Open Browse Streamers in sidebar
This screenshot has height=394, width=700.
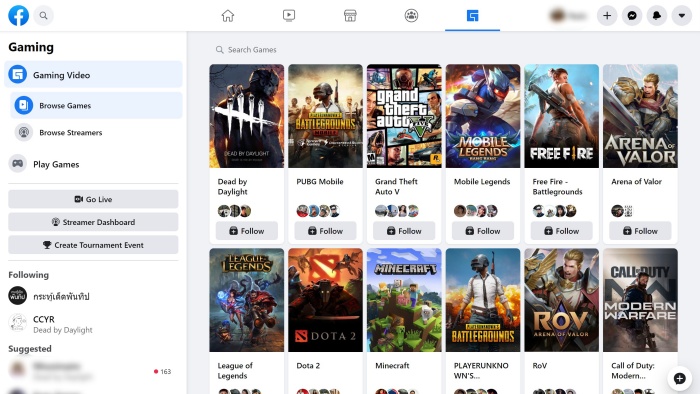96,133
